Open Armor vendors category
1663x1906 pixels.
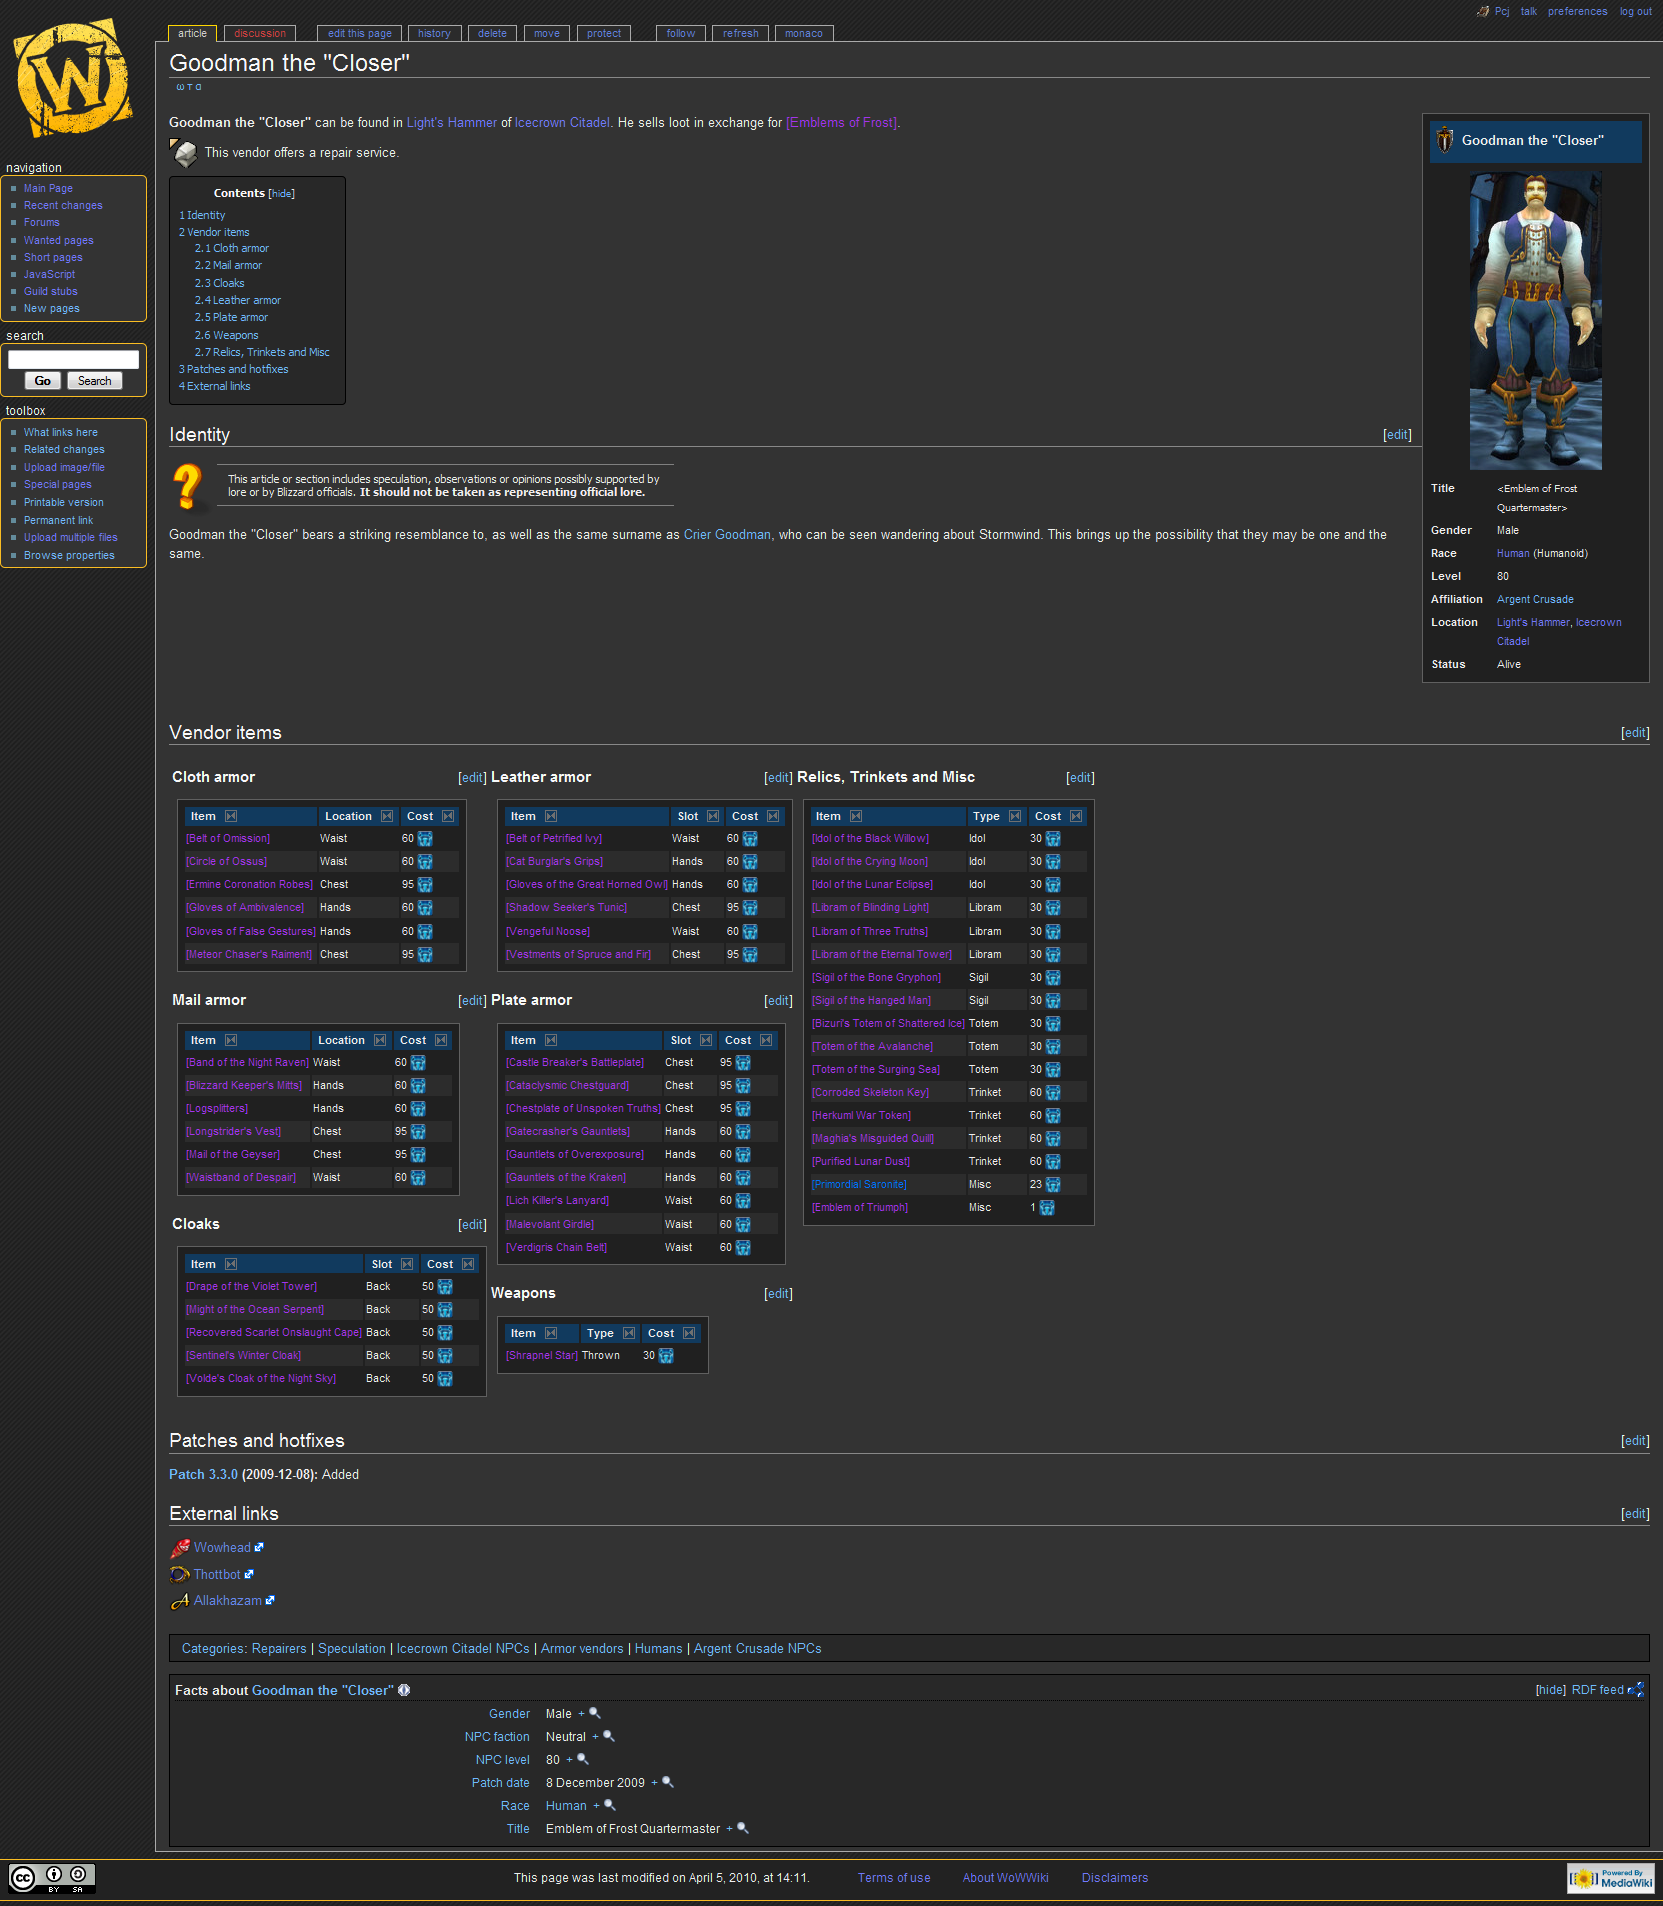[582, 1649]
